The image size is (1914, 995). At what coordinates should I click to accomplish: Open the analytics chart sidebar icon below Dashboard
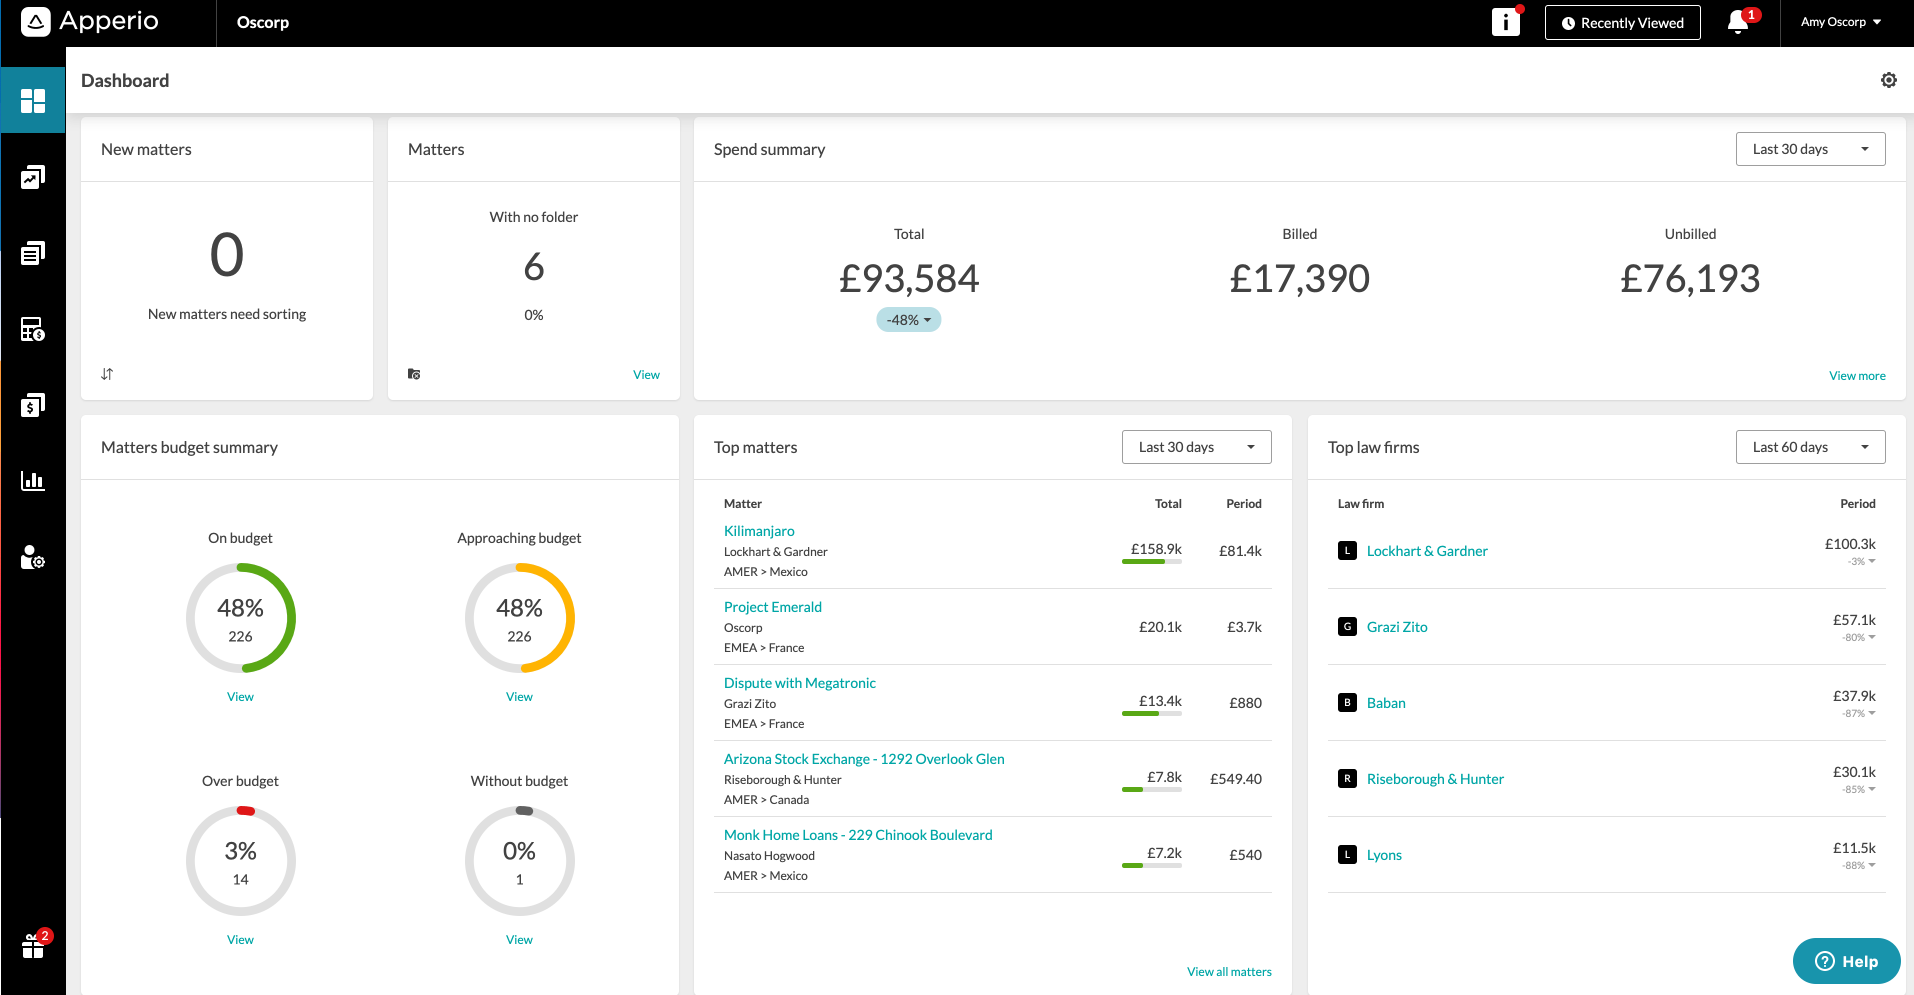click(x=33, y=177)
